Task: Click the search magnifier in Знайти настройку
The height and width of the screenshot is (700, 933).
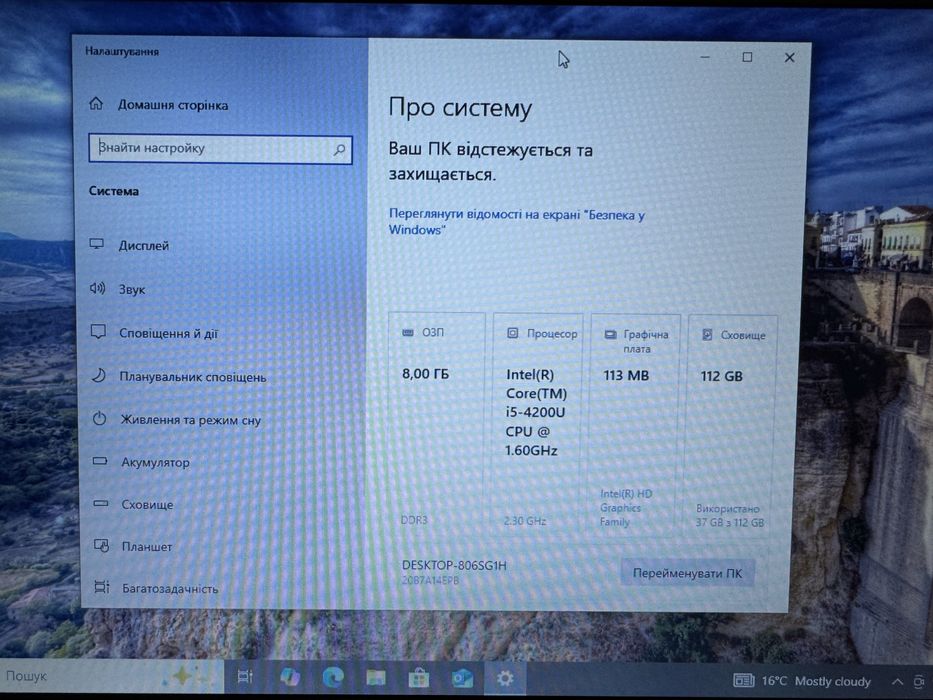Action: point(339,149)
